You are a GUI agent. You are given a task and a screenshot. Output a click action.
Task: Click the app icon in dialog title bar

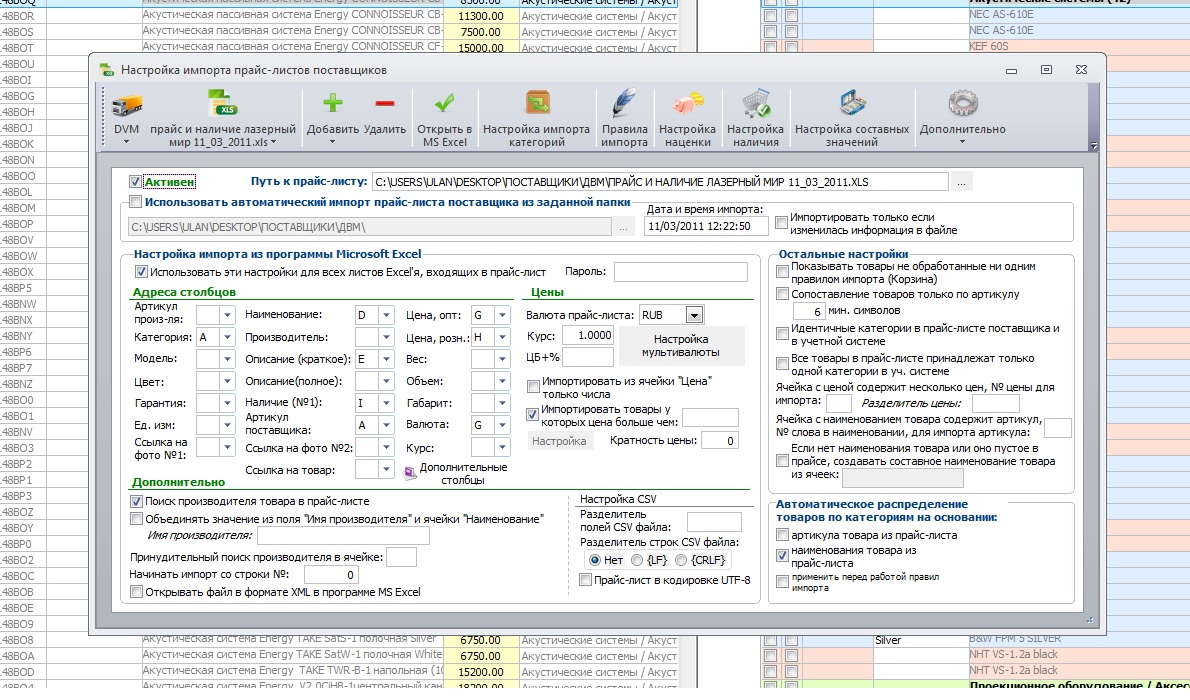pos(107,70)
